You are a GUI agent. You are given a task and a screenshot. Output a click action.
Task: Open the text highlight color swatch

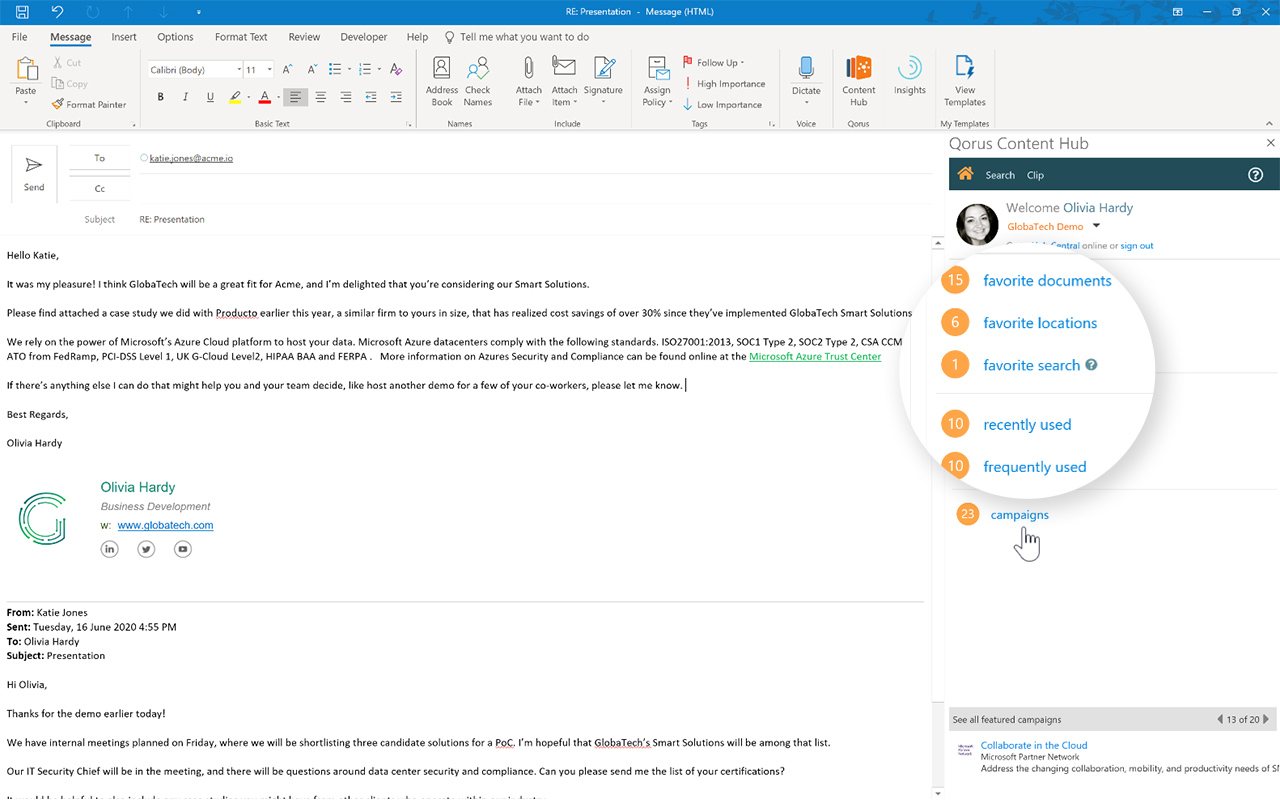[x=234, y=97]
